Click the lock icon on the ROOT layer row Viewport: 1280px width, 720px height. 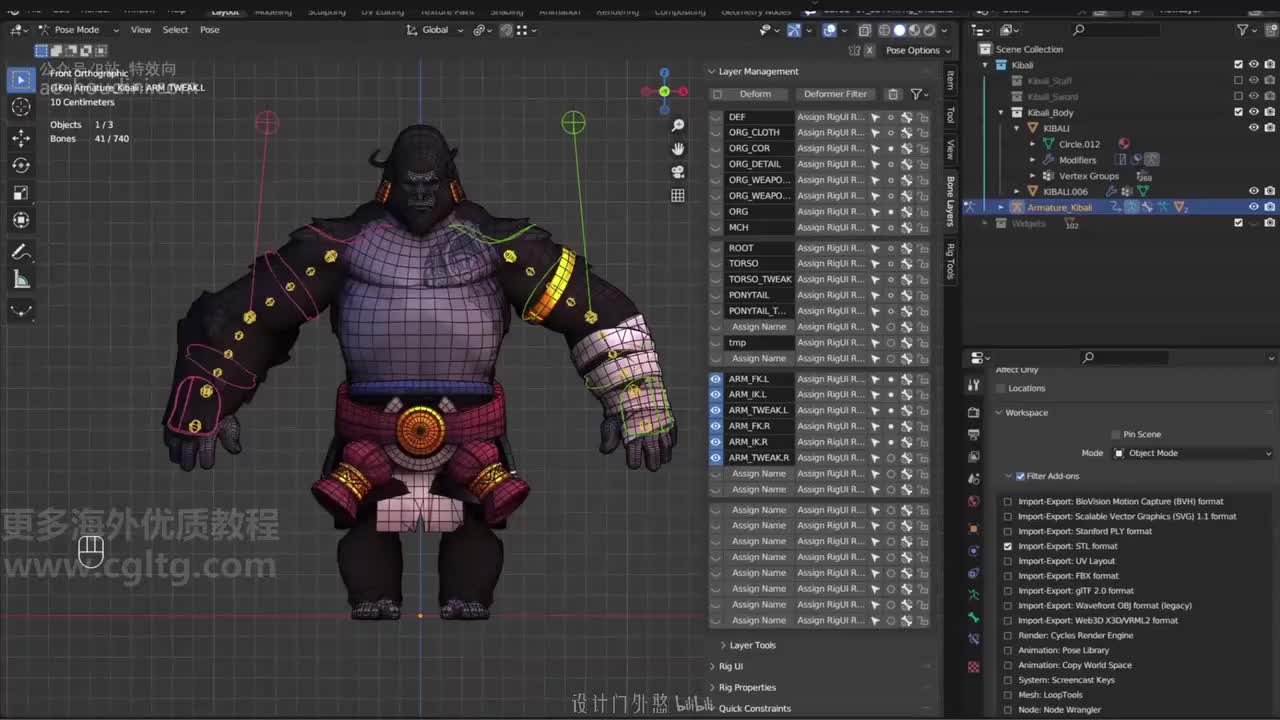[923, 248]
